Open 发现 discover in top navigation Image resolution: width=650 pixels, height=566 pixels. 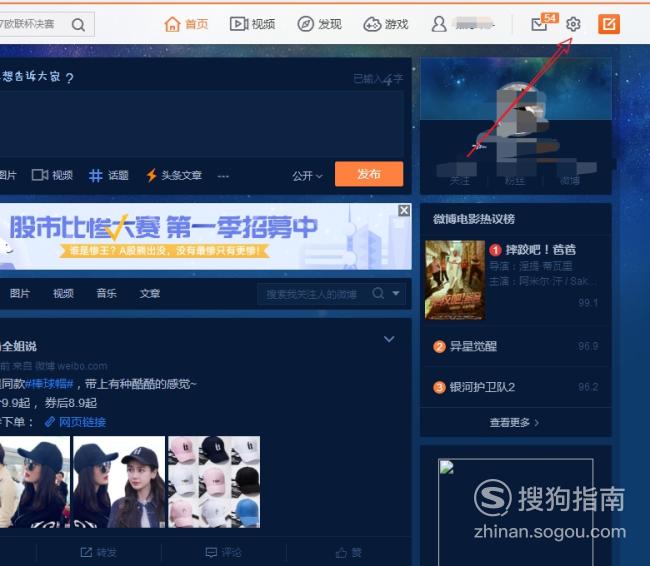pos(319,24)
